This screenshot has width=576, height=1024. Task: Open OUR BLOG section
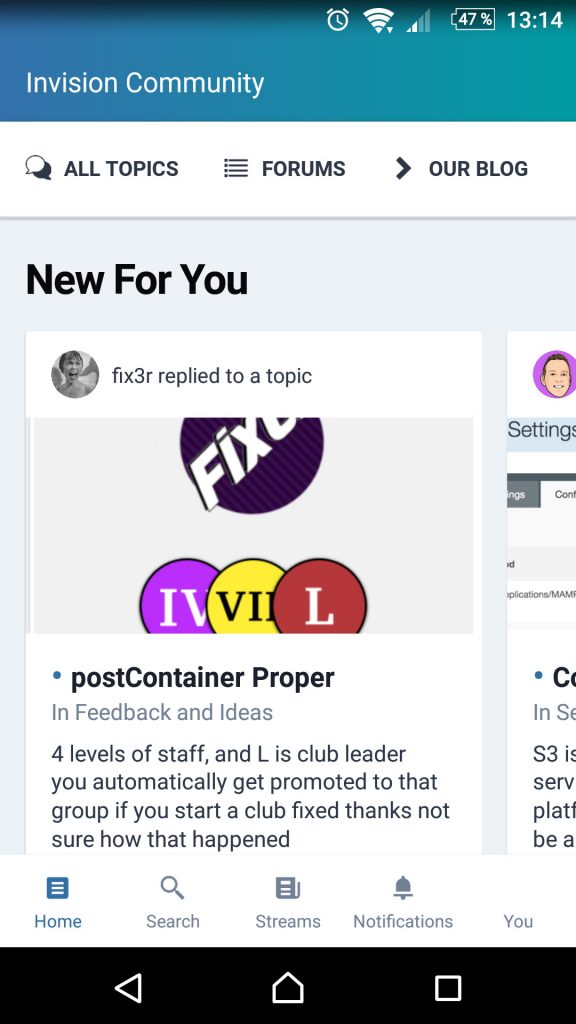pyautogui.click(x=477, y=168)
